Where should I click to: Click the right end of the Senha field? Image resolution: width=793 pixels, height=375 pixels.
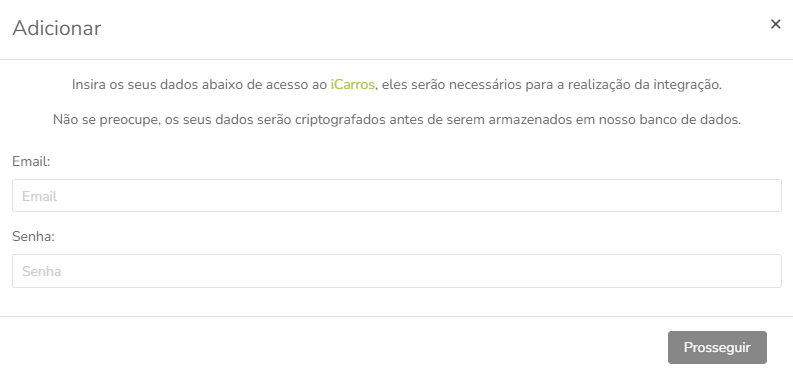759,271
